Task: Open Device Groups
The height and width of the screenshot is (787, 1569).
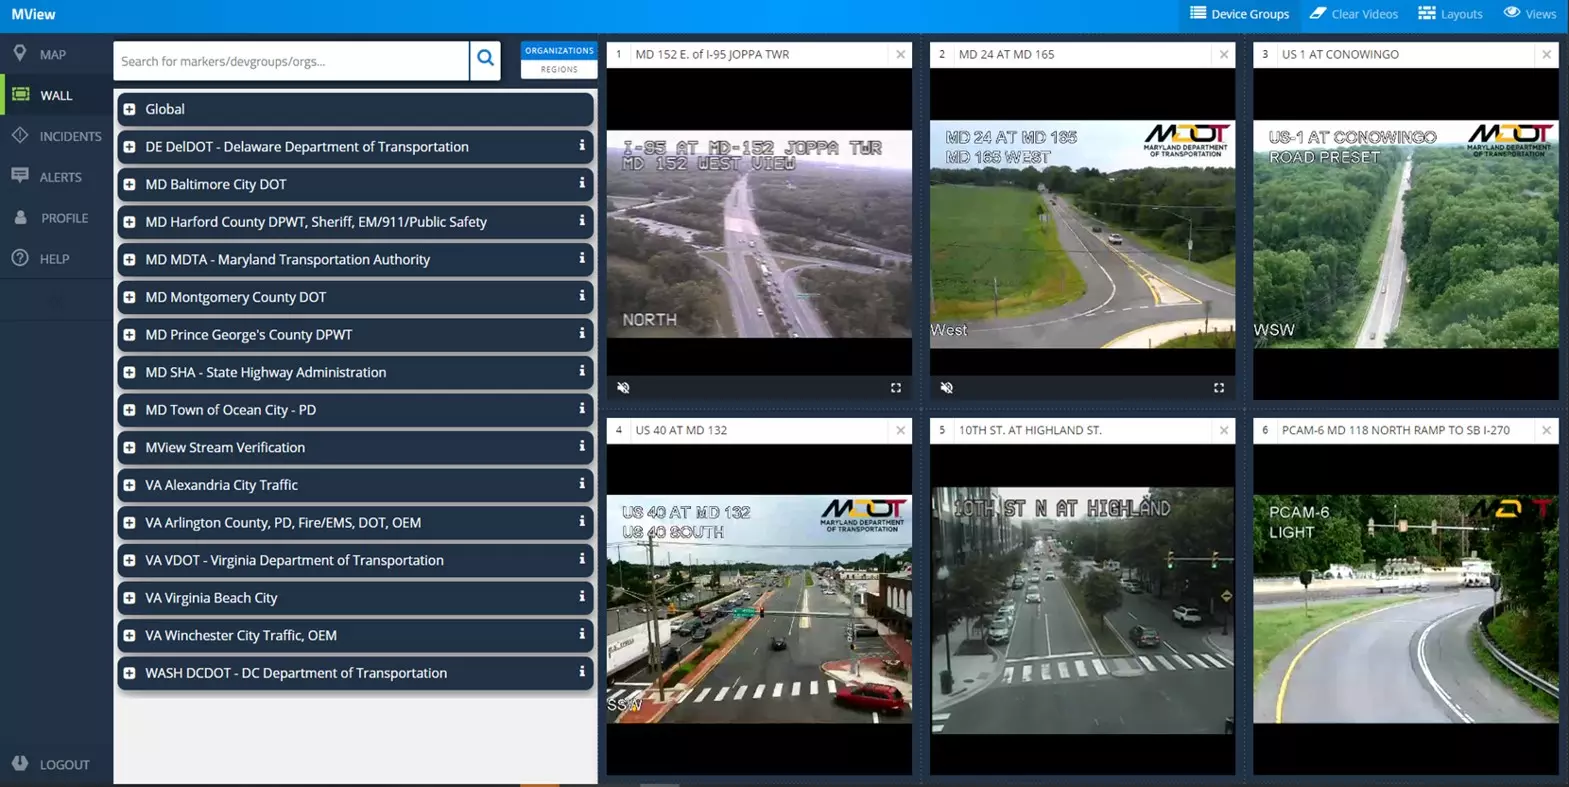Action: click(1239, 14)
